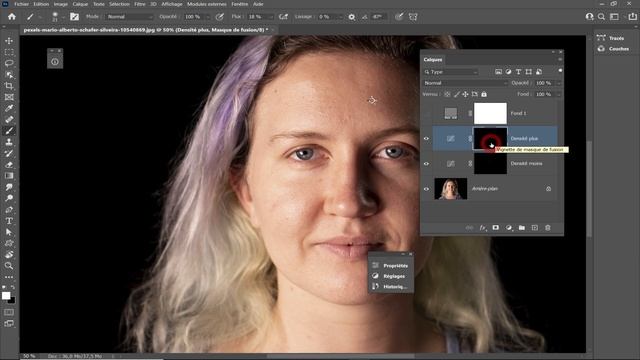Select the Type tool
The image size is (640, 360).
[x=9, y=221]
